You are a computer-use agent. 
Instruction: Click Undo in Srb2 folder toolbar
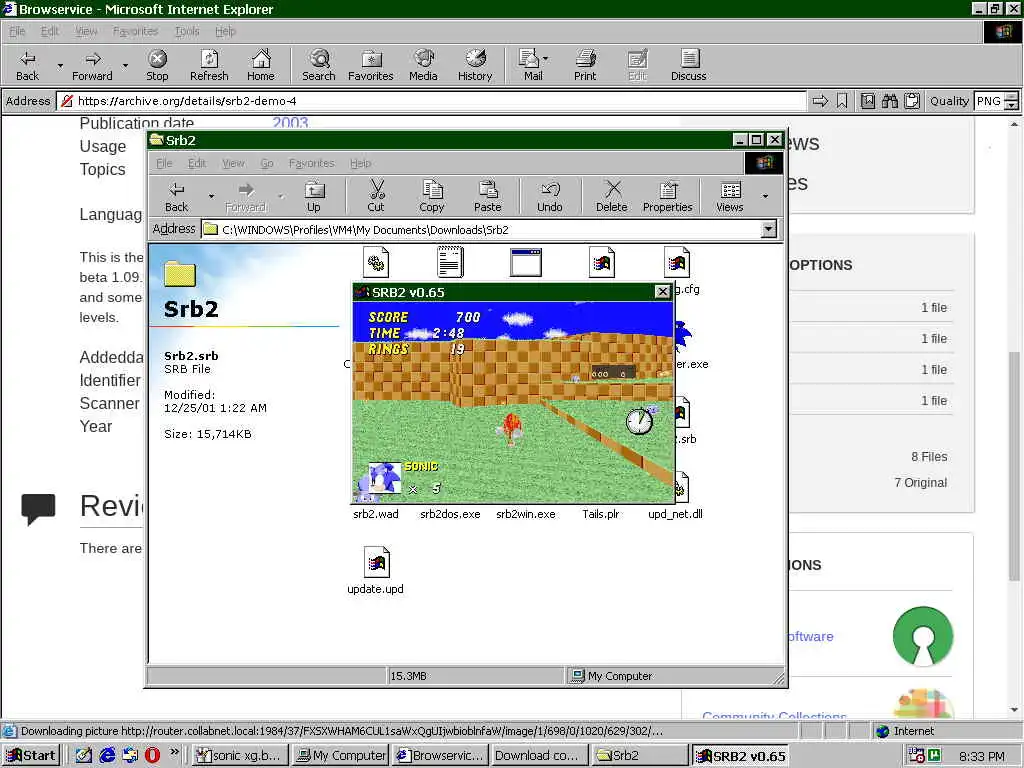click(x=550, y=197)
